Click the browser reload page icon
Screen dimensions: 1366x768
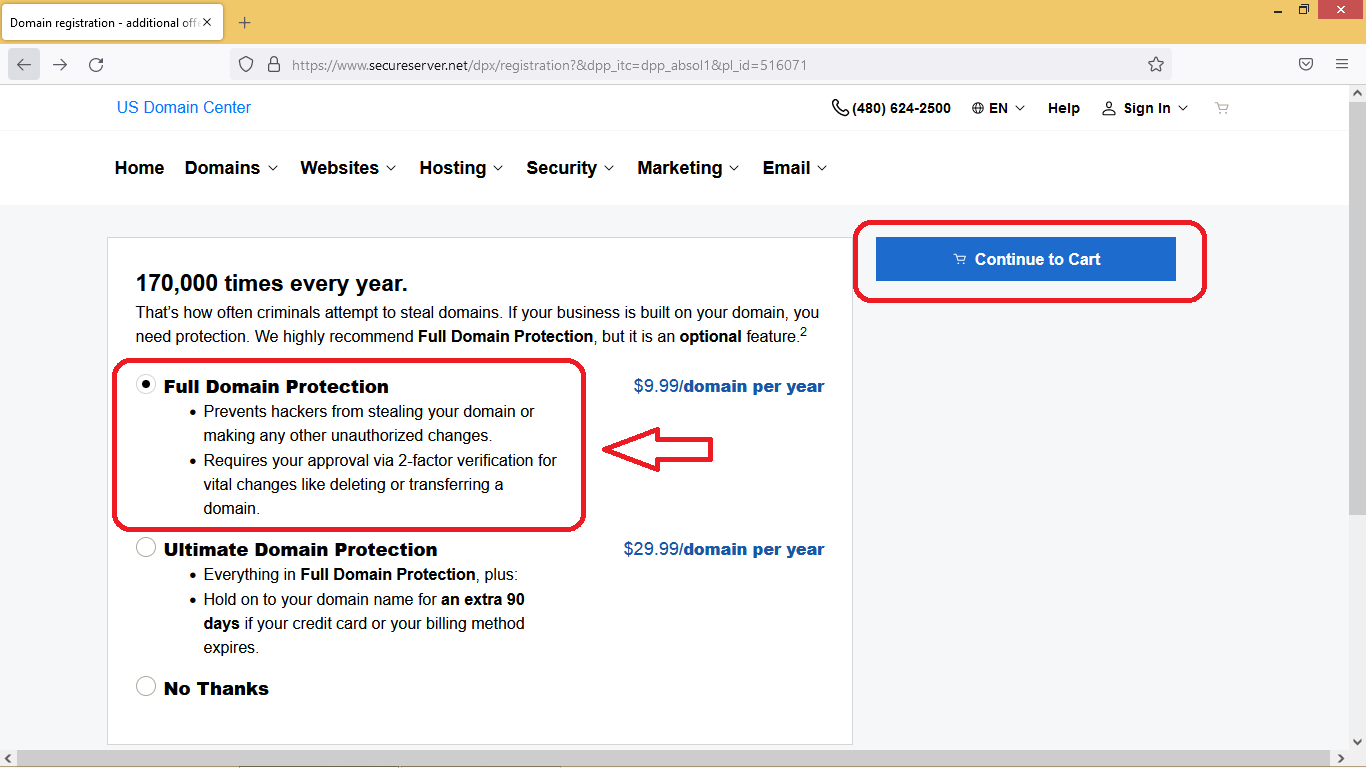coord(96,65)
